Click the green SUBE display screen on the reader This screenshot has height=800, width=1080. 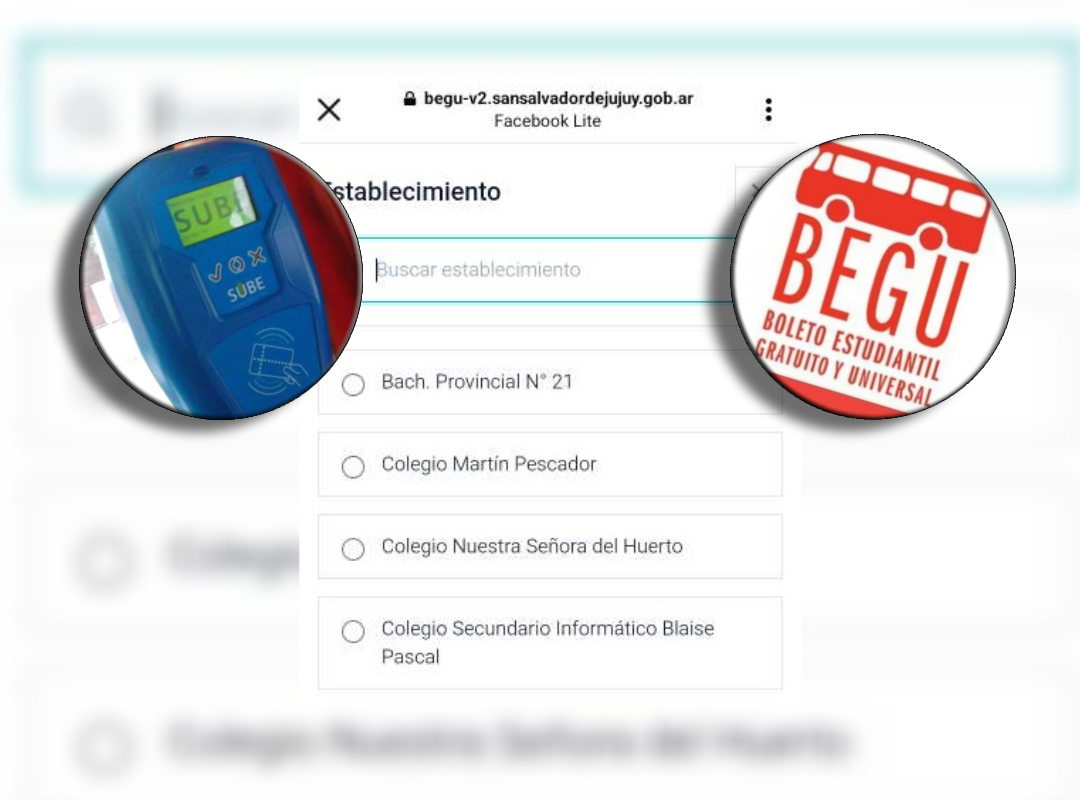[x=210, y=212]
